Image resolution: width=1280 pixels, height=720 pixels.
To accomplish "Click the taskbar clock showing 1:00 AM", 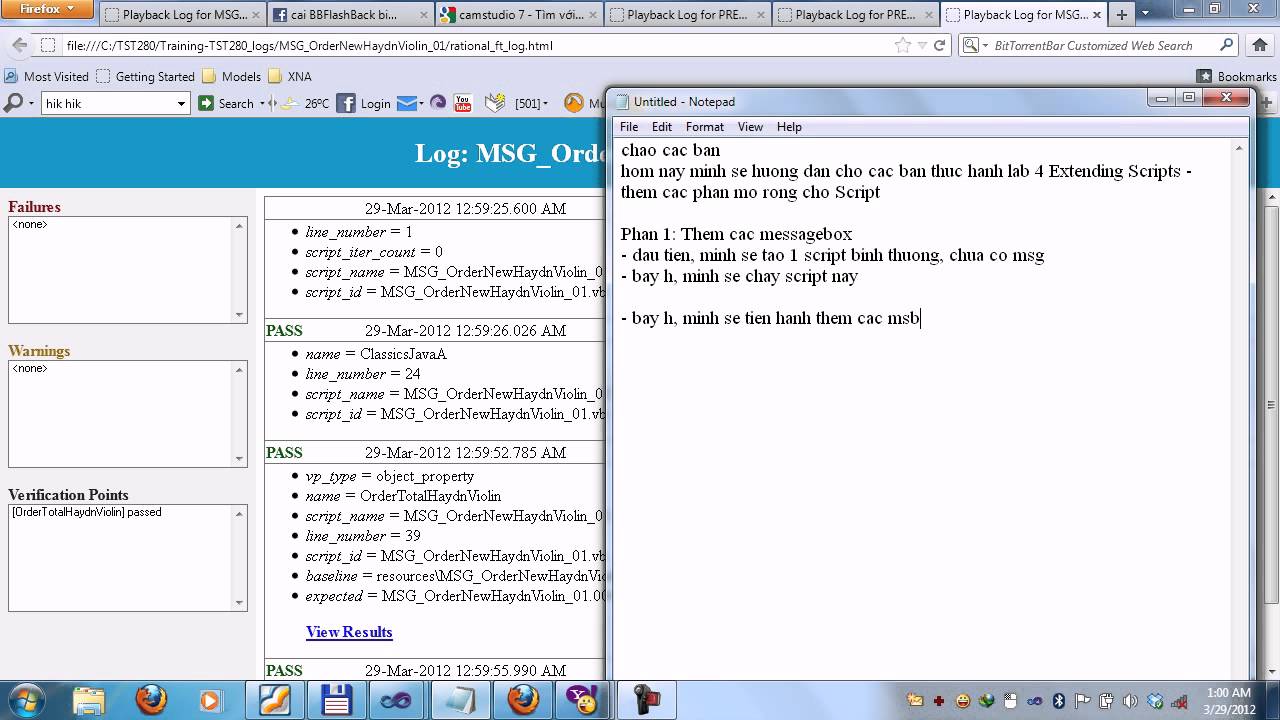I will [1227, 700].
